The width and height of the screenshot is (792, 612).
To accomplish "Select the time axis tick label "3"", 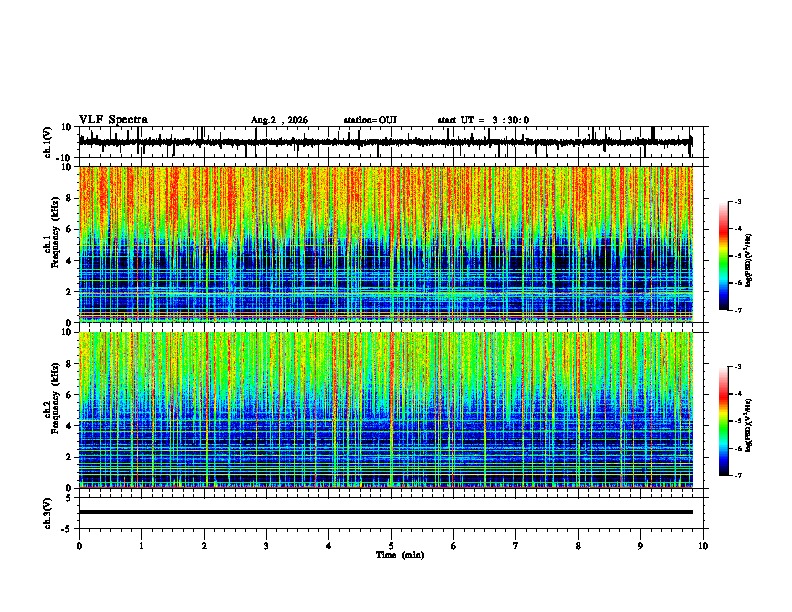I will [266, 546].
